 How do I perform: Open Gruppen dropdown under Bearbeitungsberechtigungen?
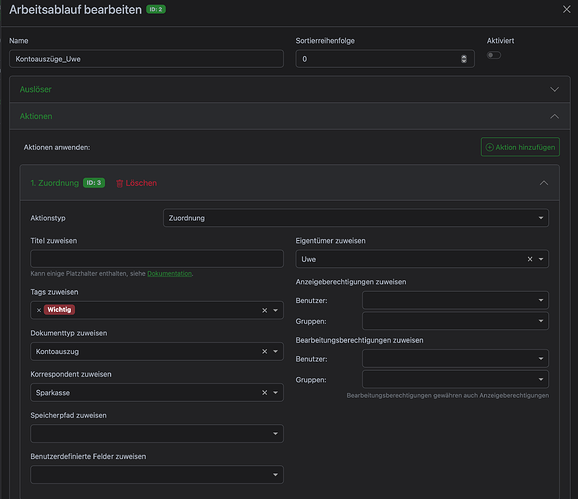click(x=455, y=379)
